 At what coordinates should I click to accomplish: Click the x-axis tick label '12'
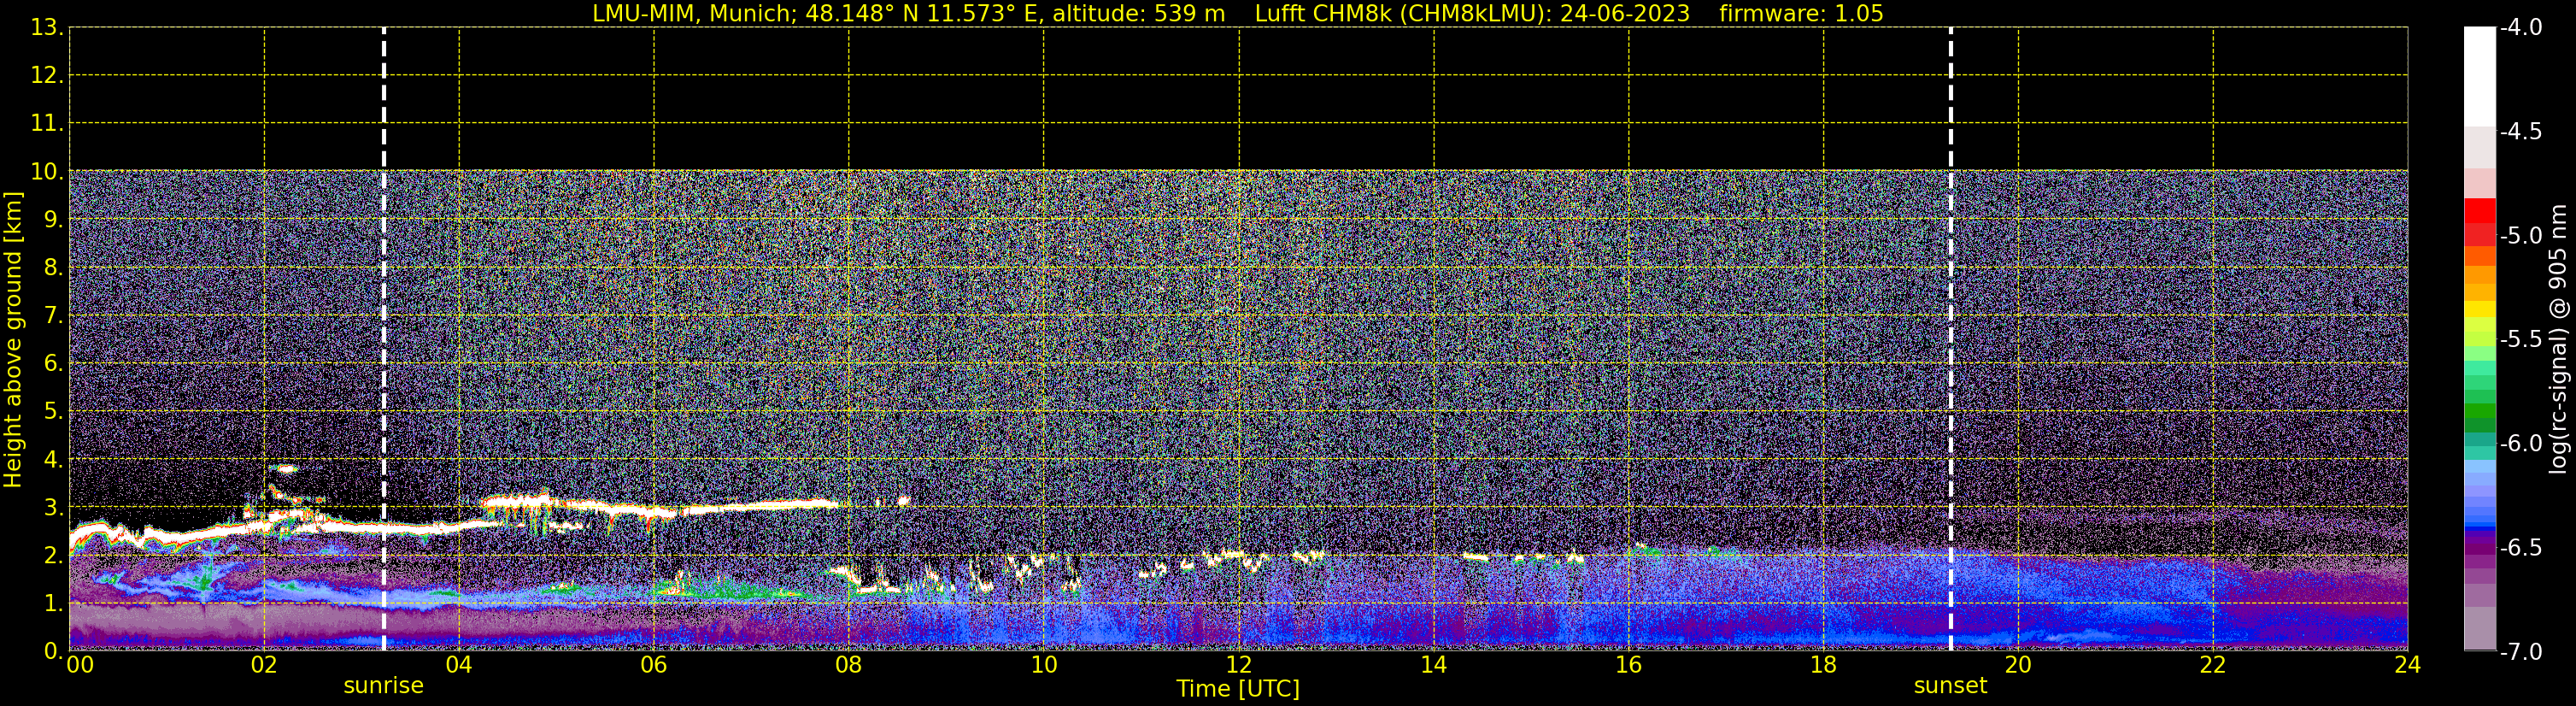(x=1238, y=665)
